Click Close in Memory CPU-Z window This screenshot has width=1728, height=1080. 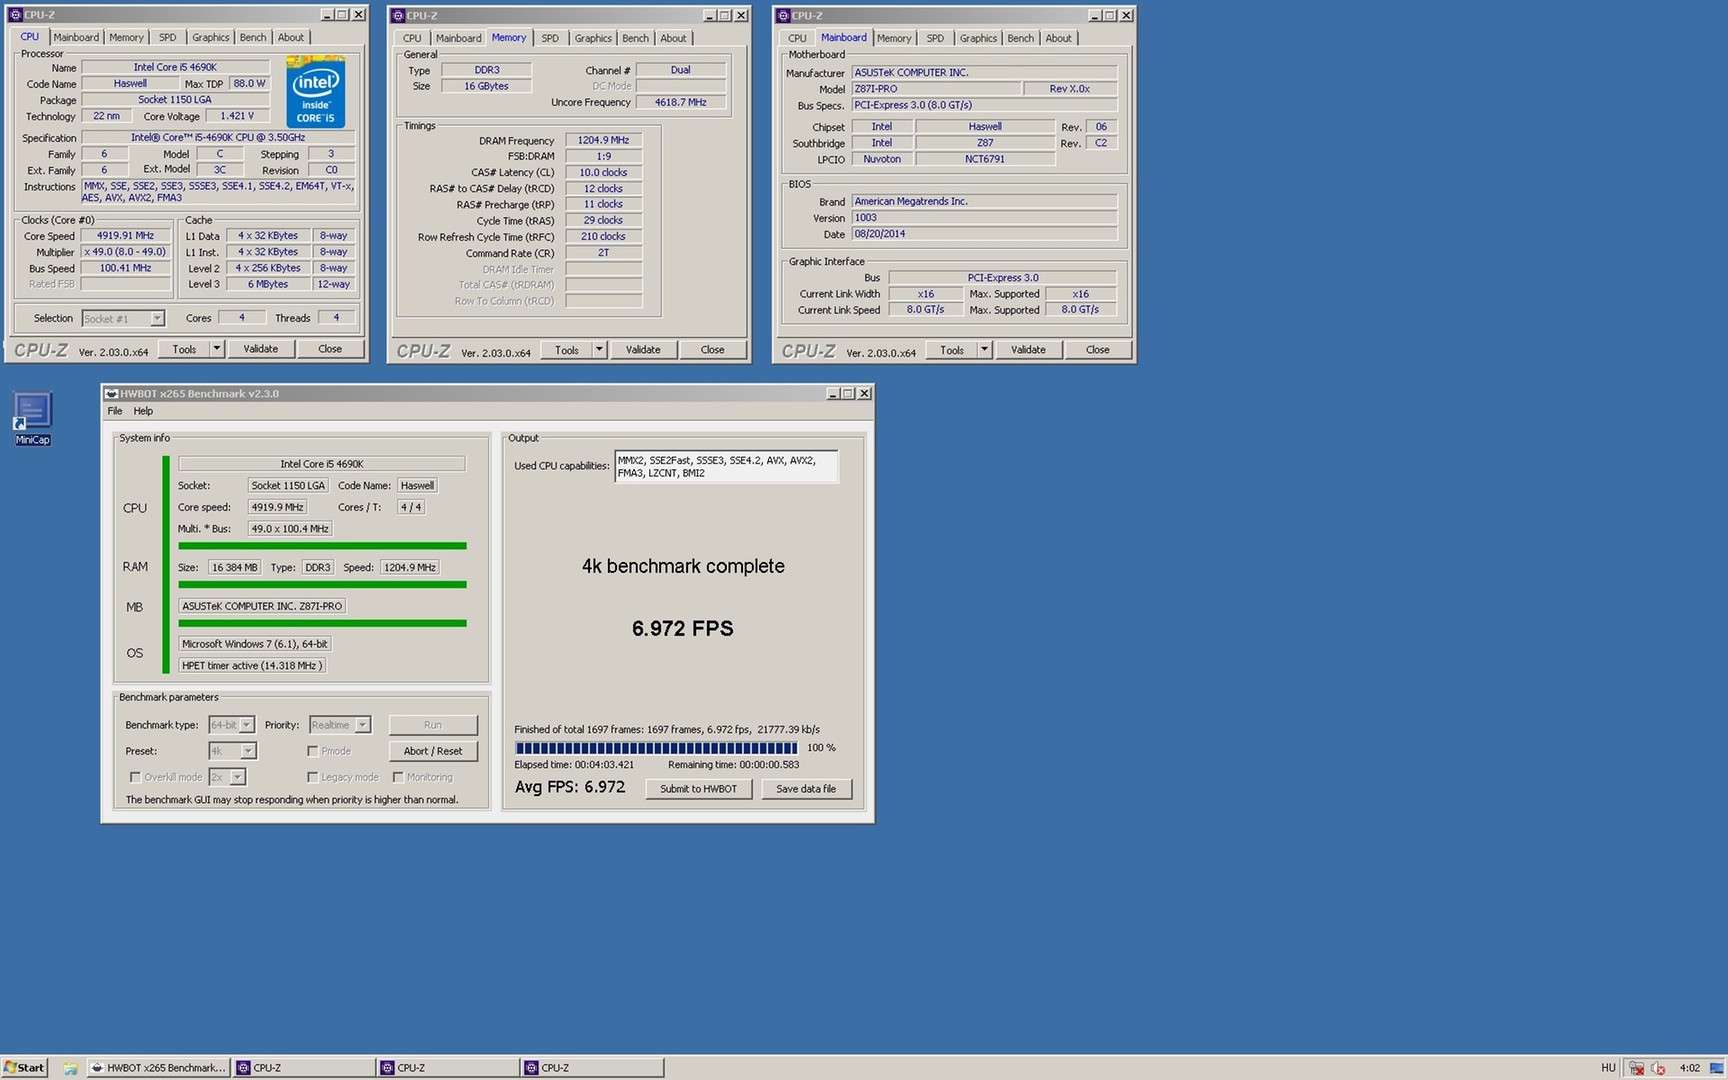coord(712,350)
